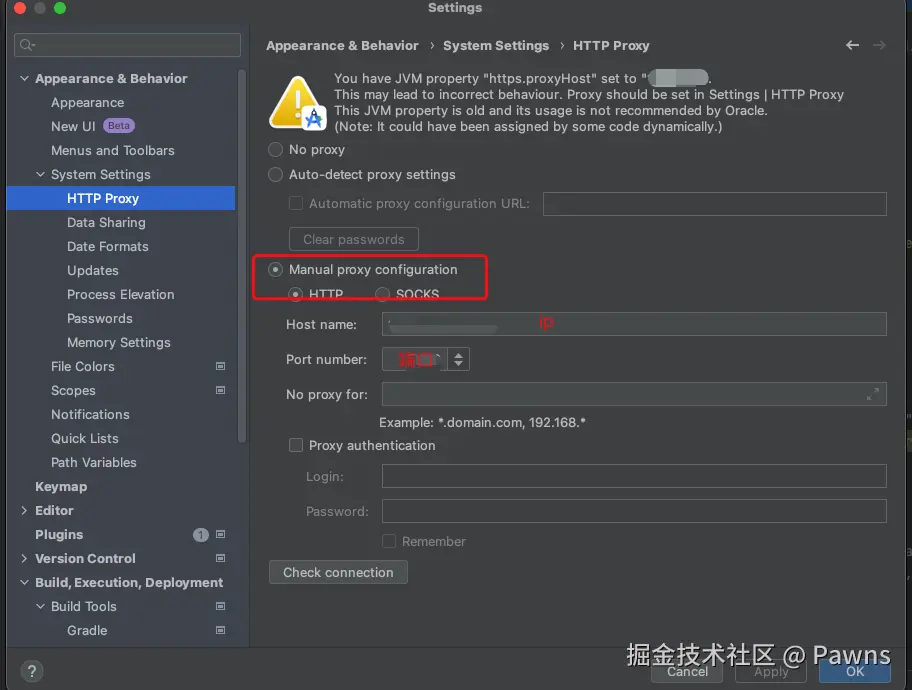The image size is (912, 690).
Task: Click the Check connection button
Action: click(x=338, y=572)
